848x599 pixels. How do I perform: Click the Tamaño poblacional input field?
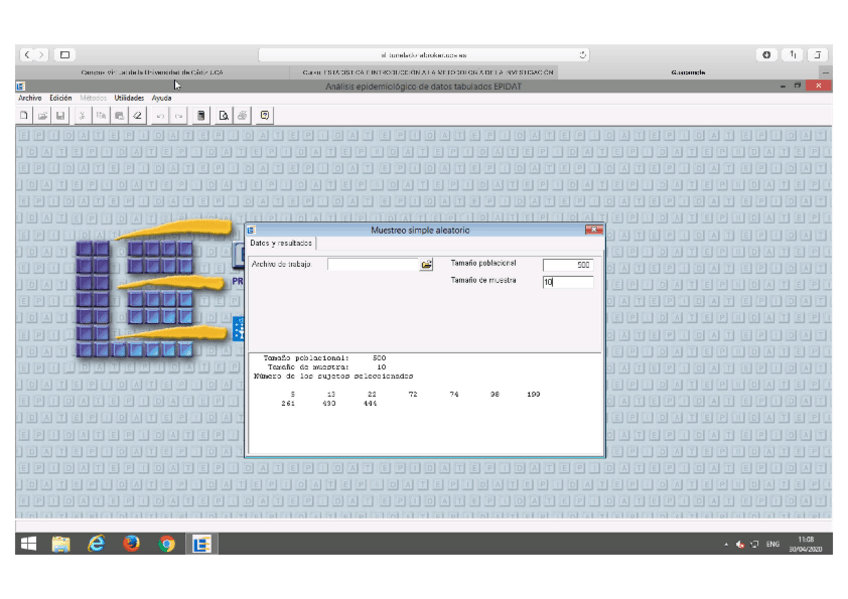pyautogui.click(x=567, y=265)
